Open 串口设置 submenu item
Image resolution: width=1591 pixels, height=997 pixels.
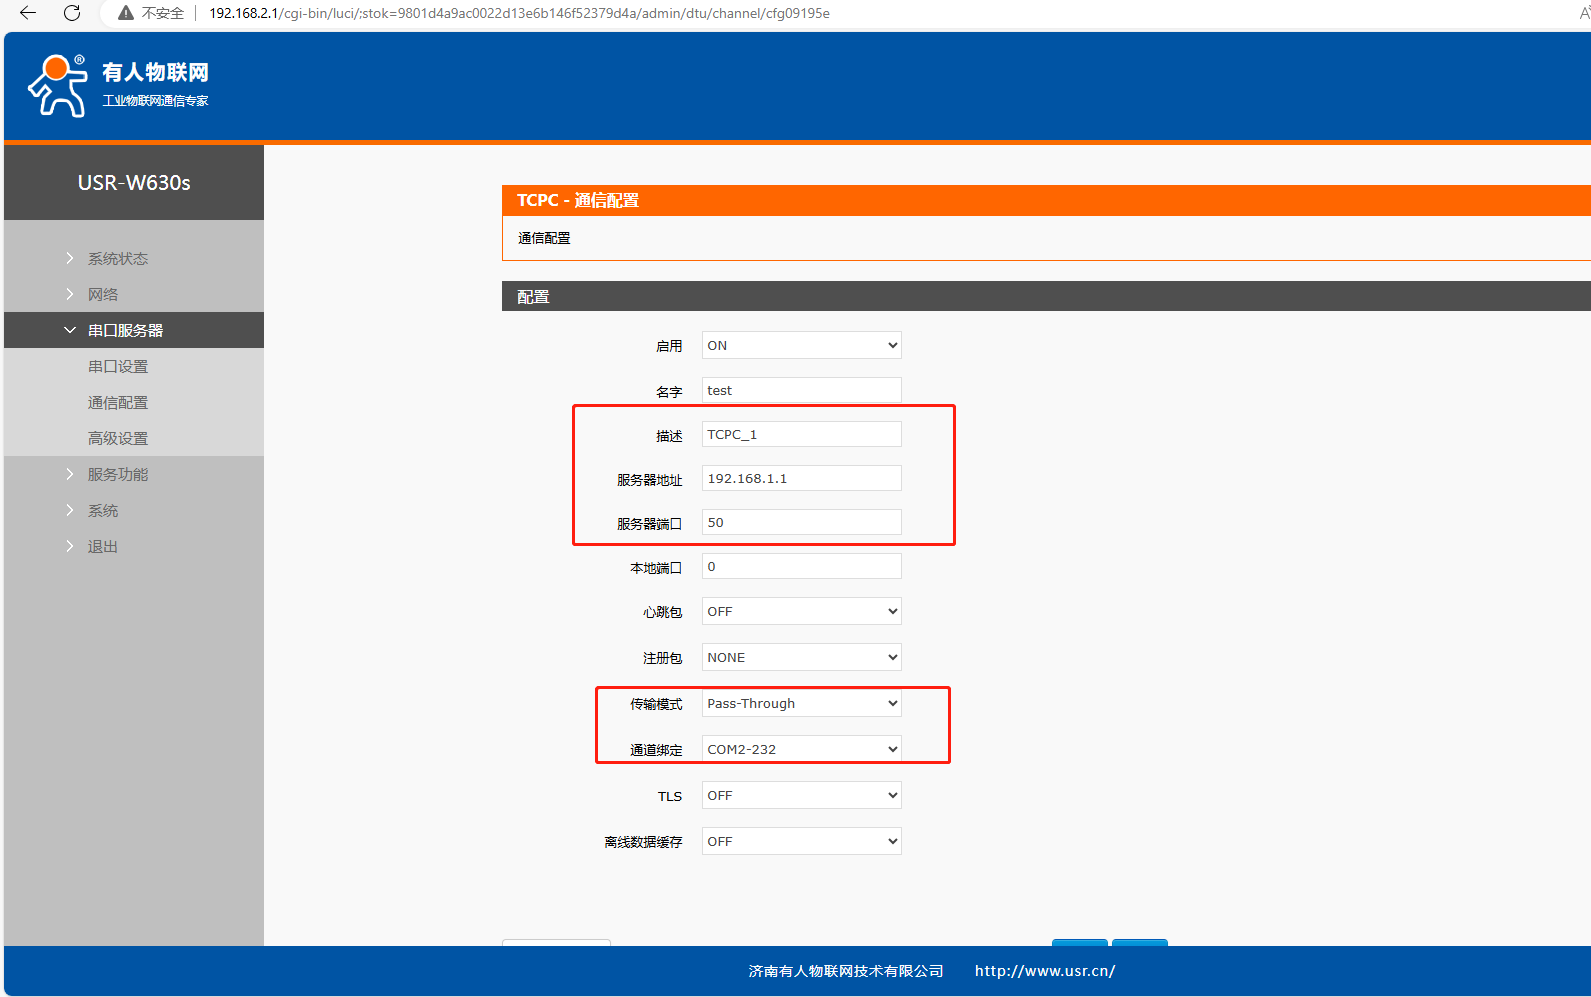coord(118,366)
